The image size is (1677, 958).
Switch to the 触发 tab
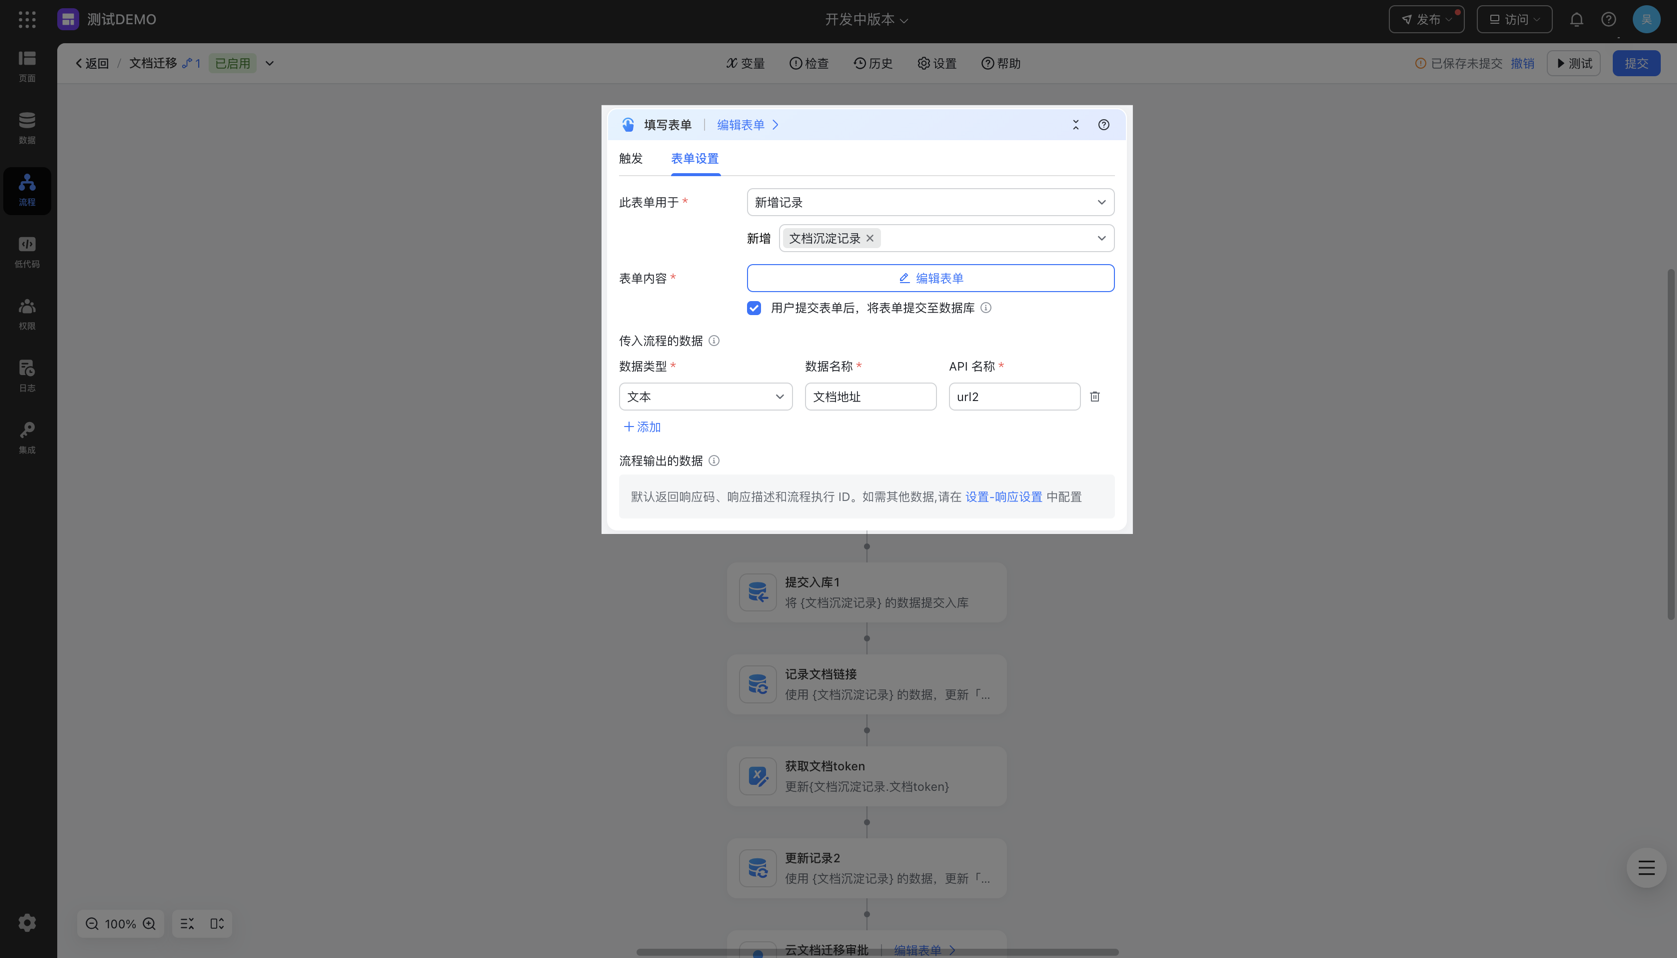pyautogui.click(x=631, y=158)
